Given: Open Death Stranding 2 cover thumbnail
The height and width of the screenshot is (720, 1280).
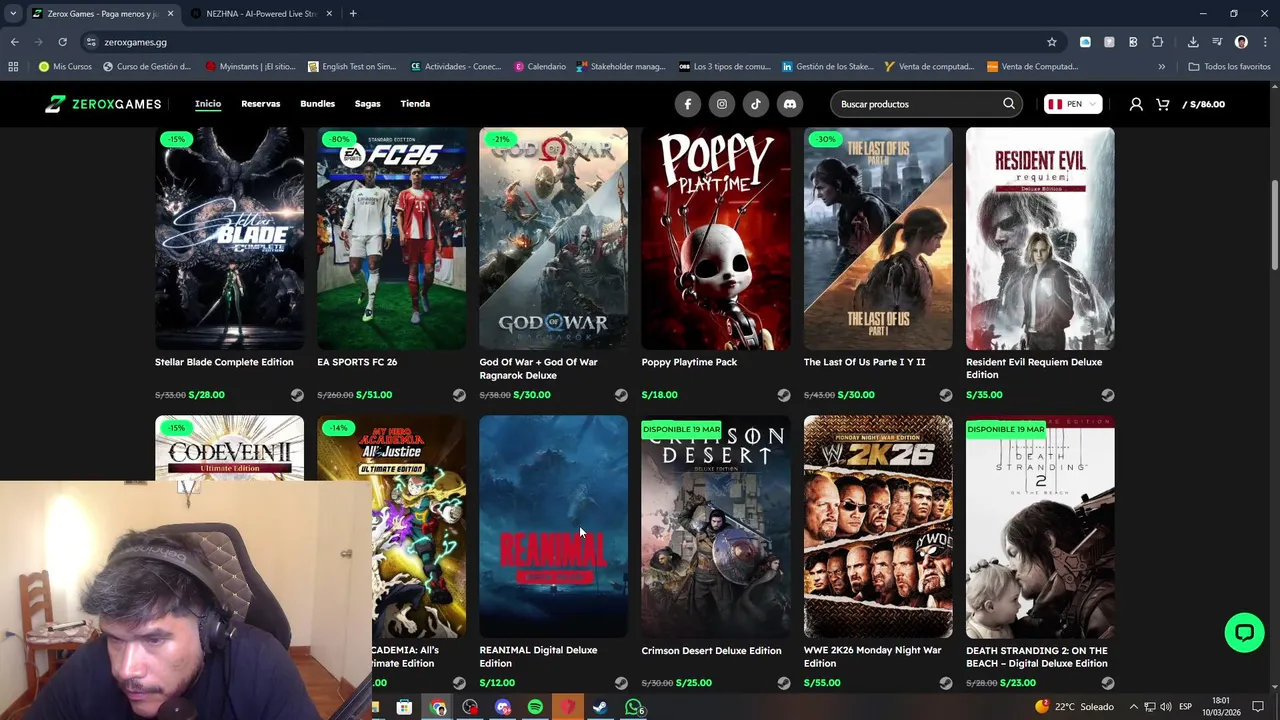Looking at the screenshot, I should pyautogui.click(x=1040, y=527).
